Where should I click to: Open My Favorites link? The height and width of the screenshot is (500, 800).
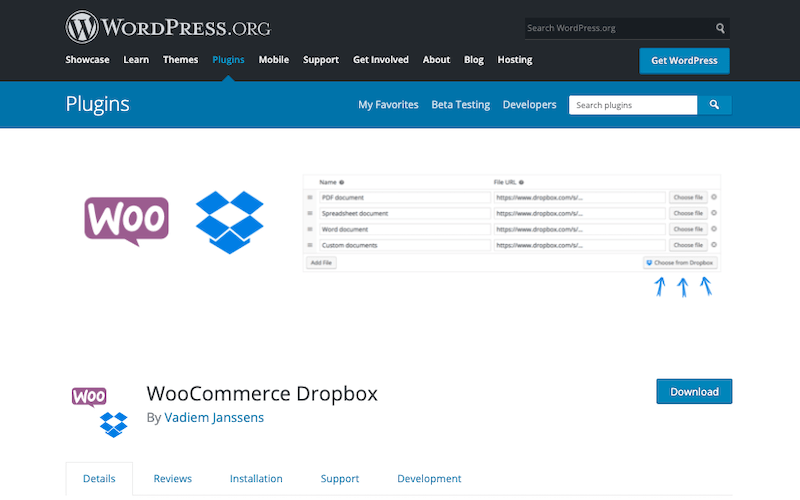388,105
